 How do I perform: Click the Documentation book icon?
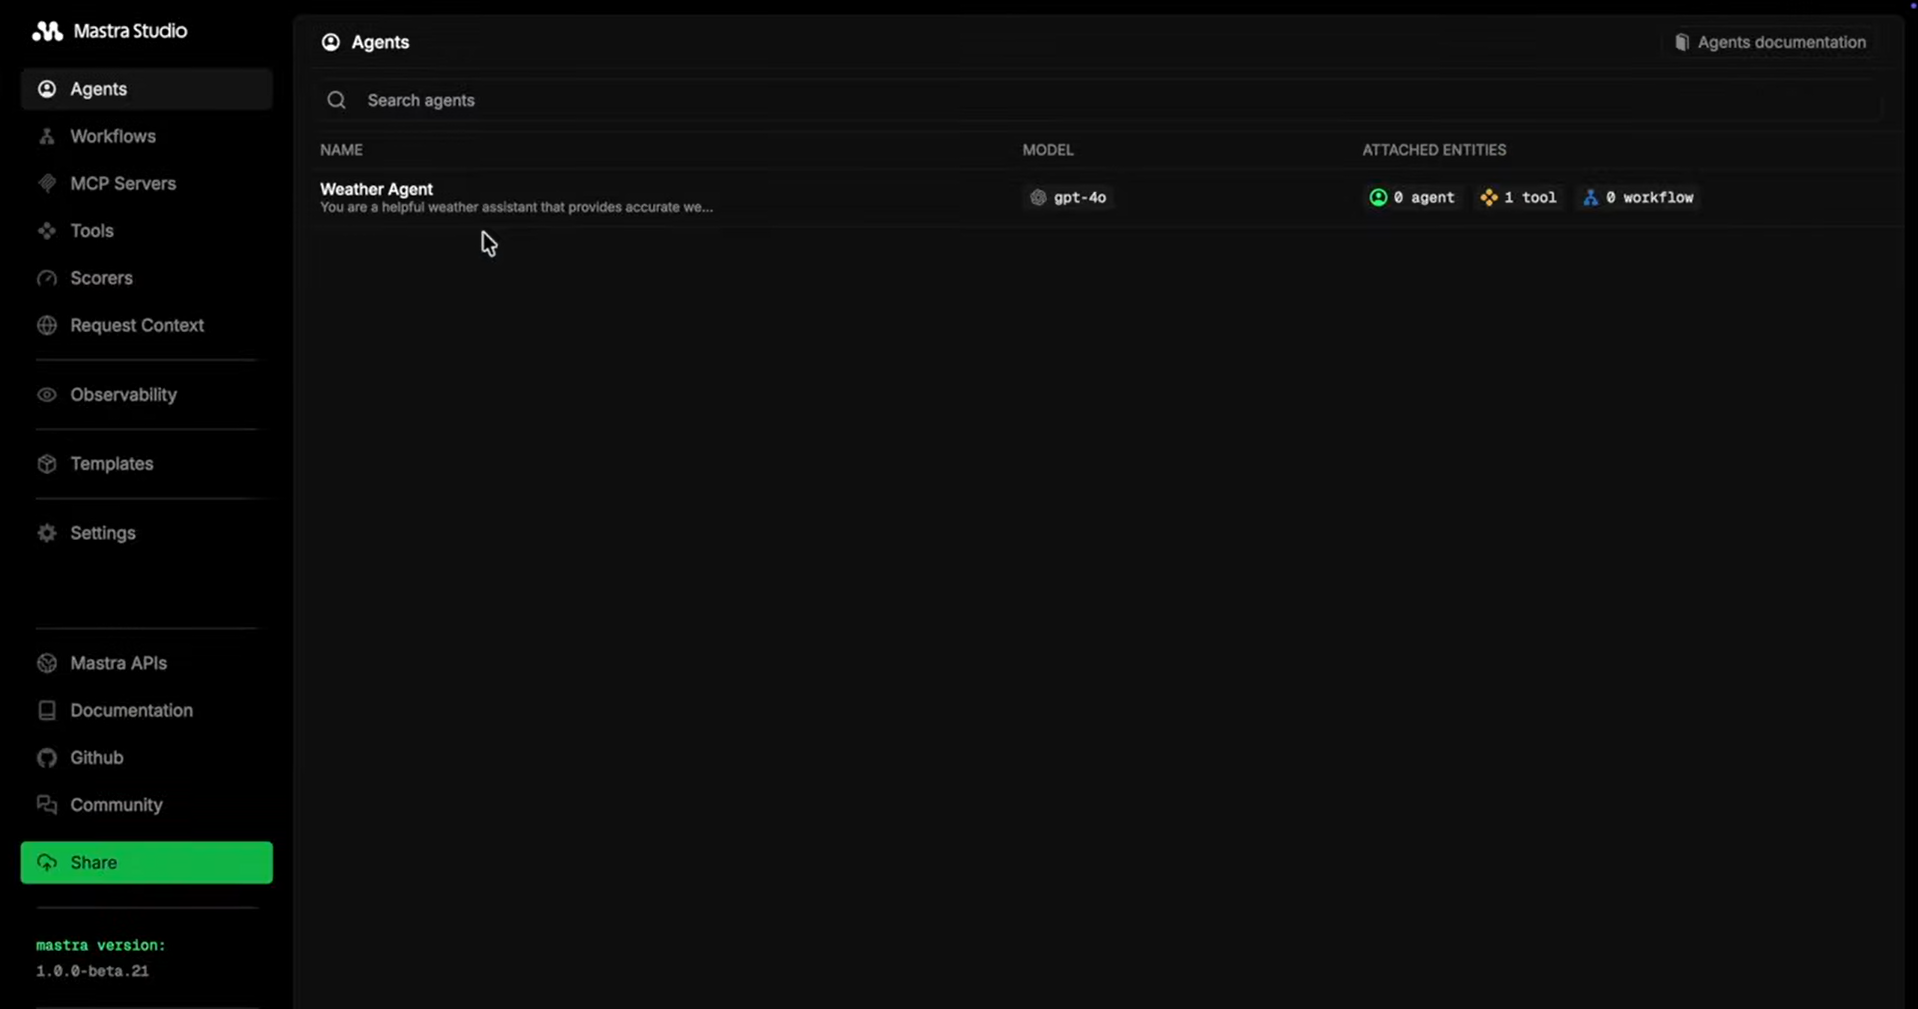click(x=47, y=710)
